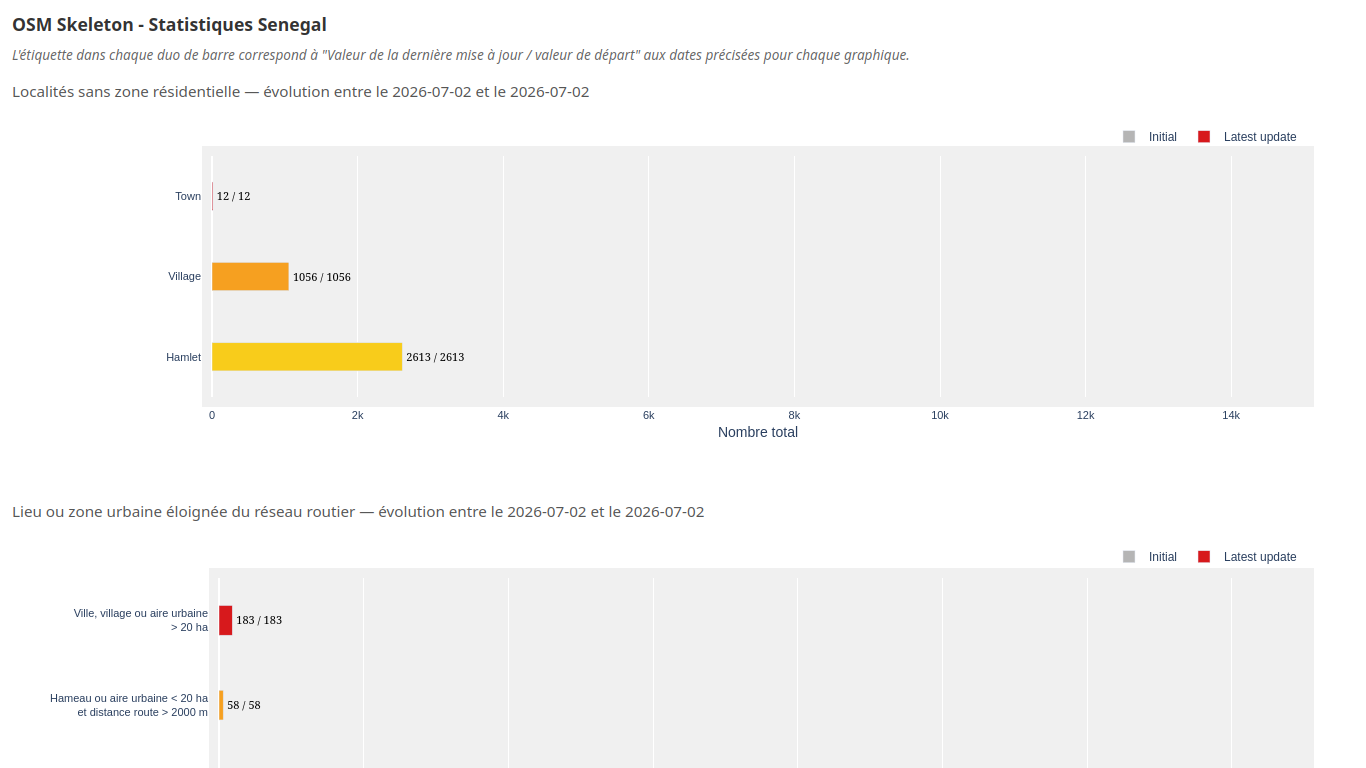Click the Village axis label
This screenshot has height=768, width=1366.
184,276
